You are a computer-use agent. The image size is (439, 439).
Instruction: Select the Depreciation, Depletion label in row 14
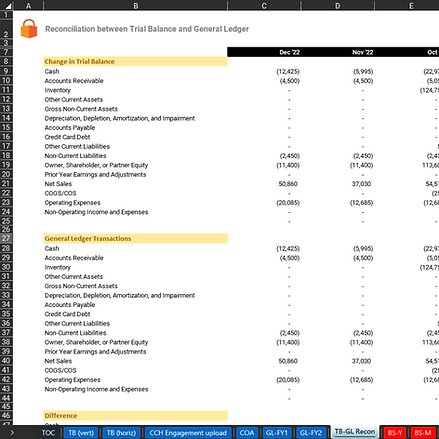click(120, 118)
